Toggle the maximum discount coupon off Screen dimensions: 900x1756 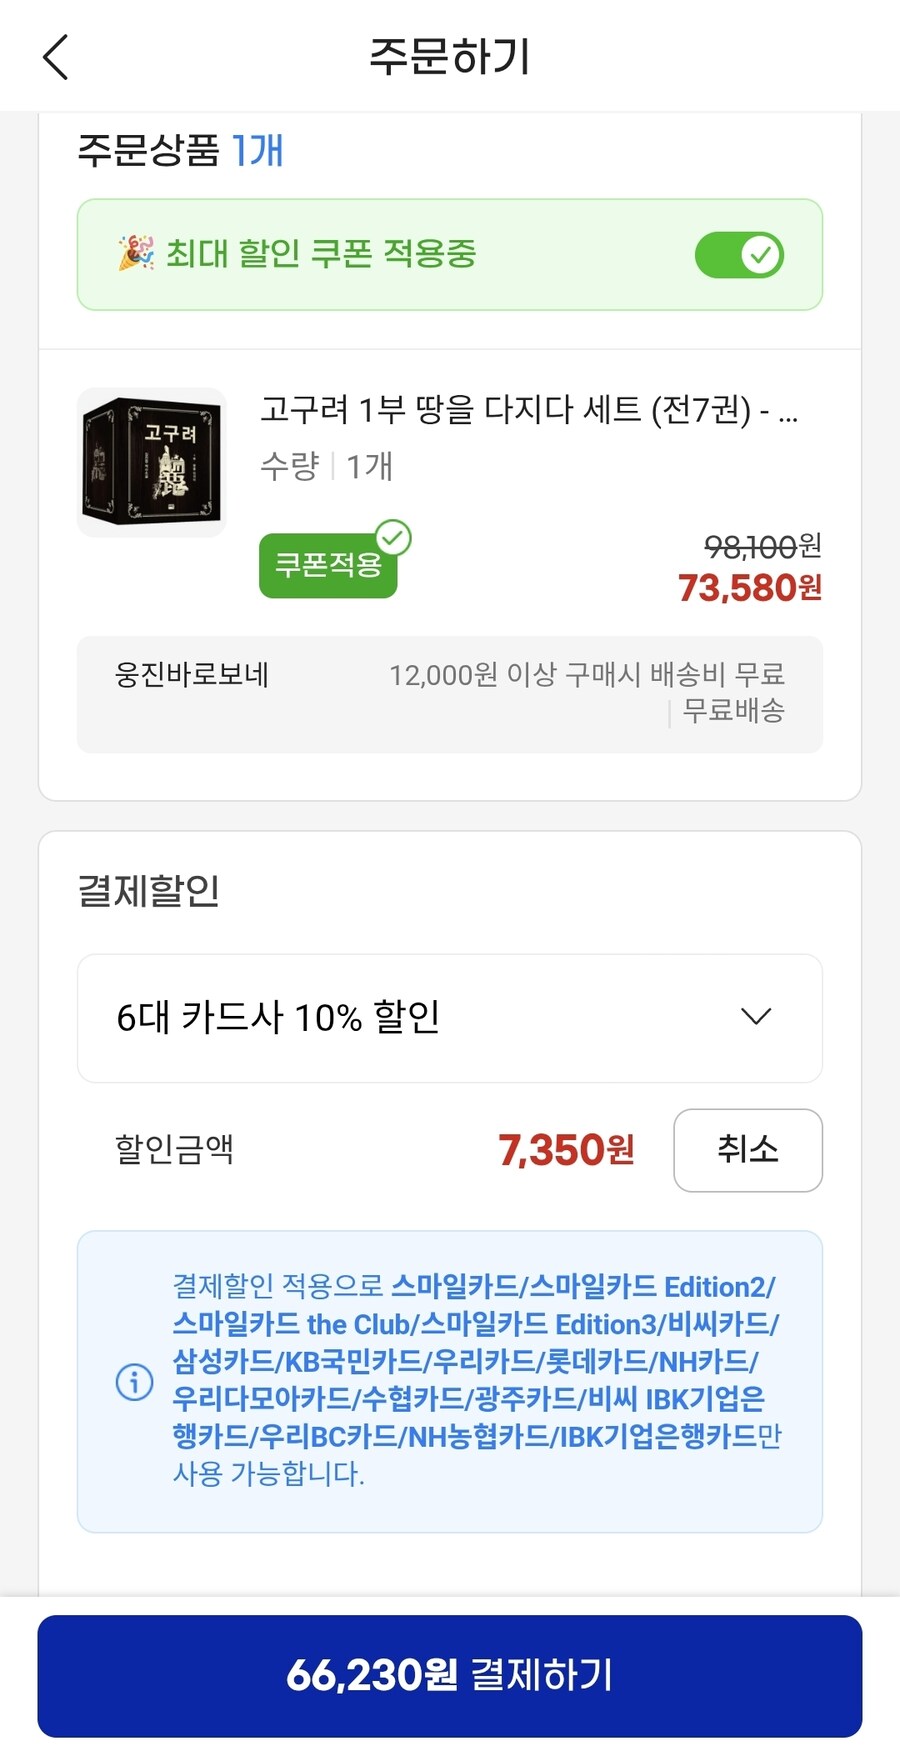pyautogui.click(x=739, y=255)
